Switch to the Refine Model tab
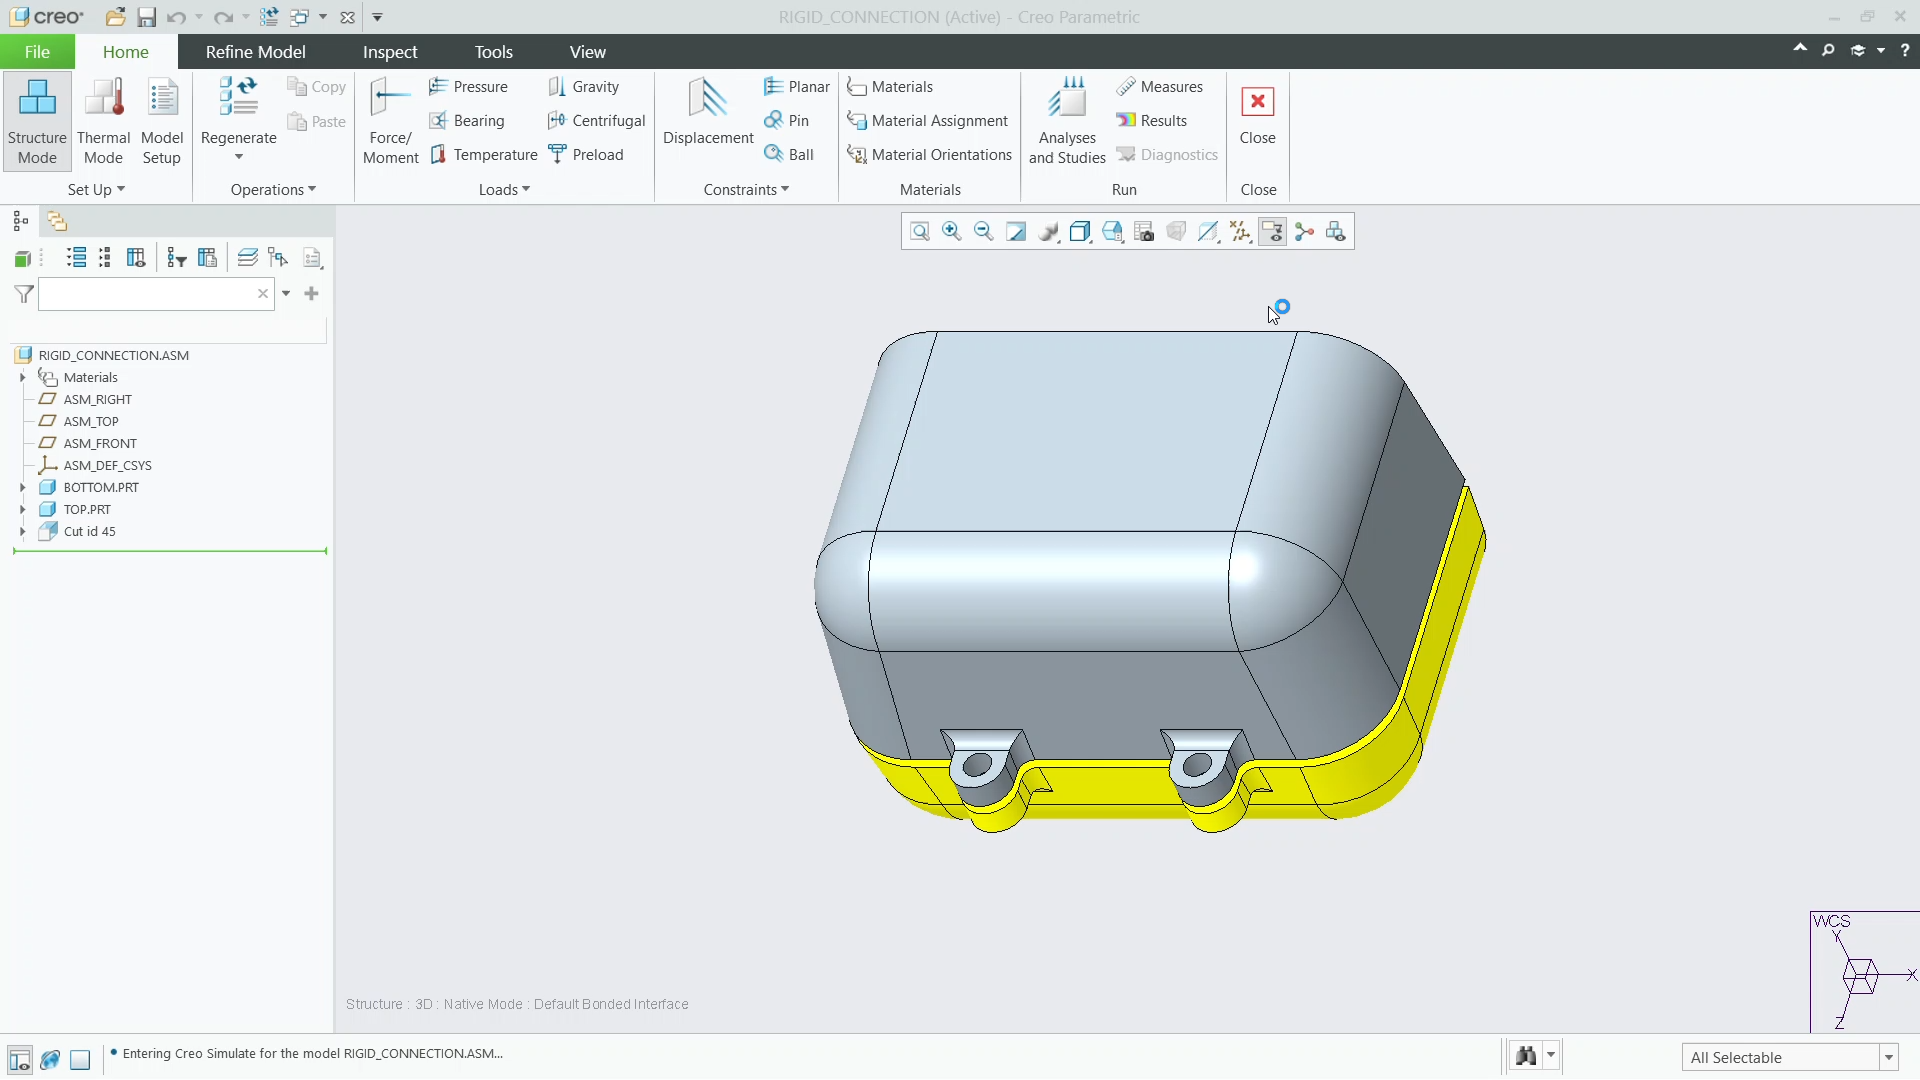Screen dimensions: 1920x1080 [x=255, y=52]
